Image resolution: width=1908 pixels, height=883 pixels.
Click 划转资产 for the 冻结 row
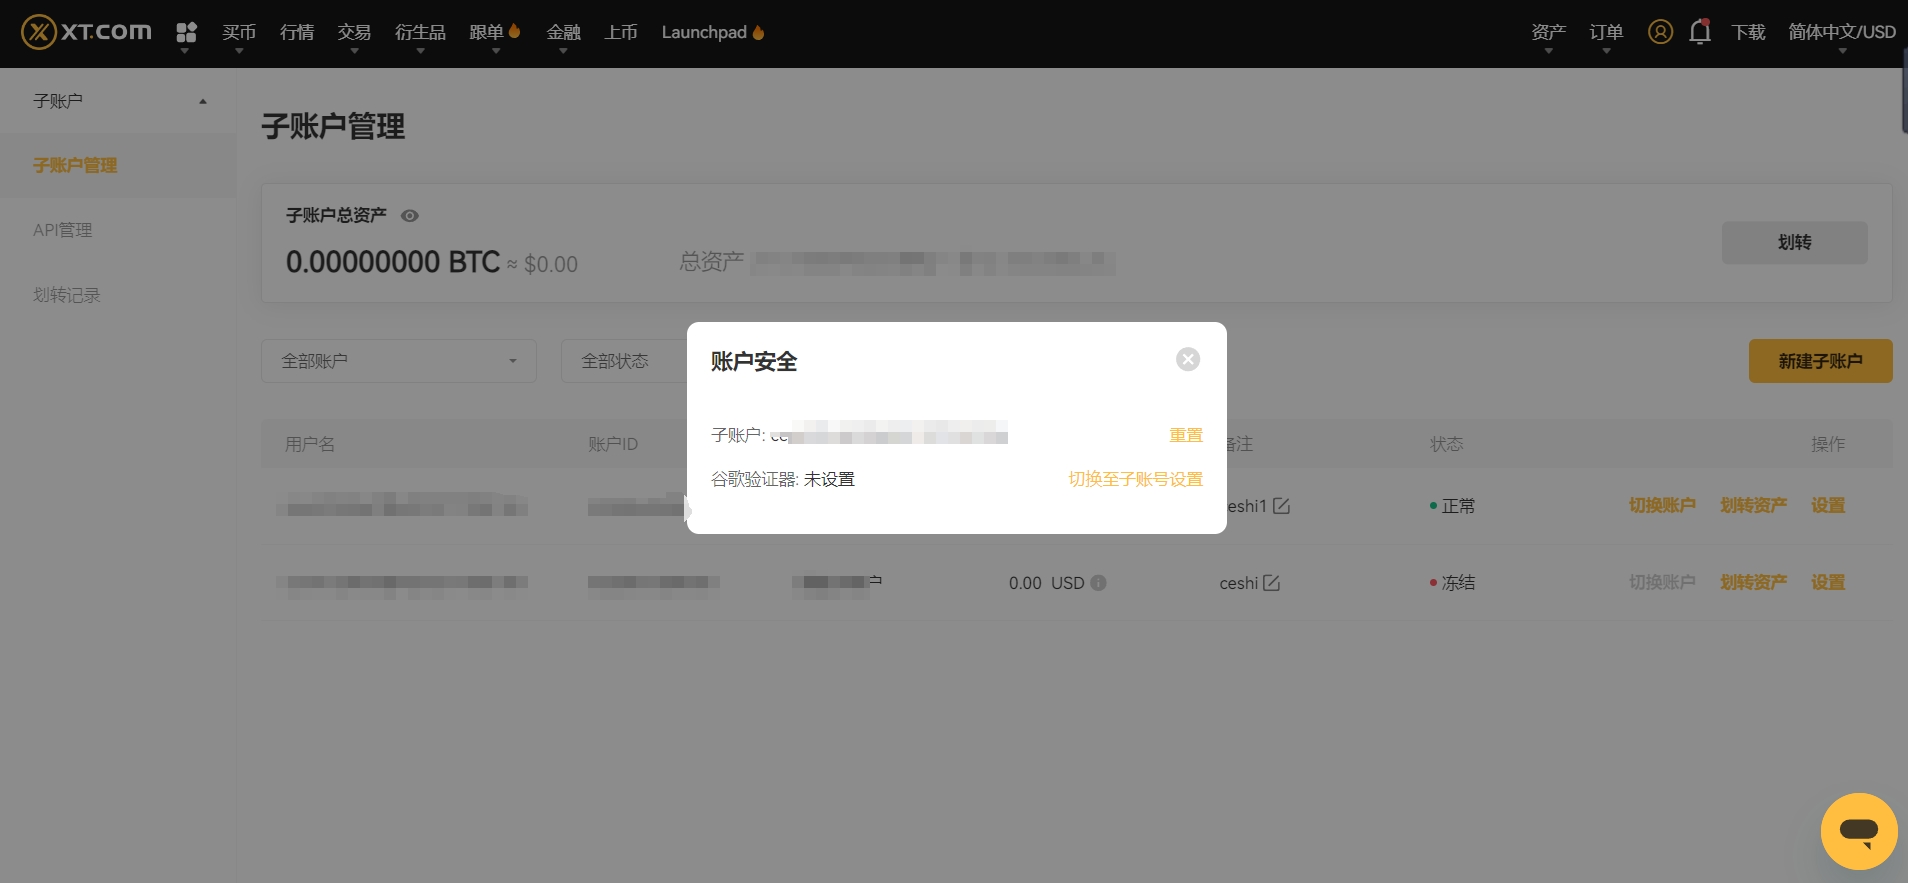pos(1753,582)
